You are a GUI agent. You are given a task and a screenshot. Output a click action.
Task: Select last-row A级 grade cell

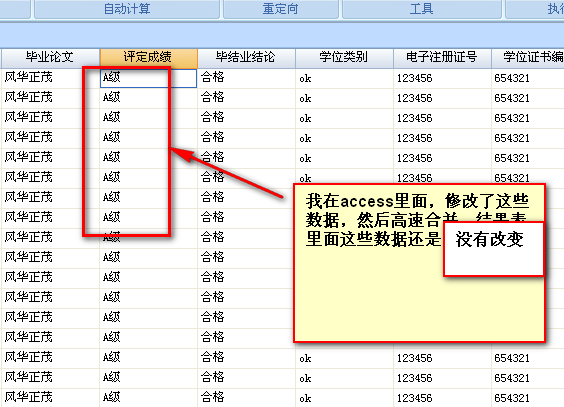[x=148, y=398]
